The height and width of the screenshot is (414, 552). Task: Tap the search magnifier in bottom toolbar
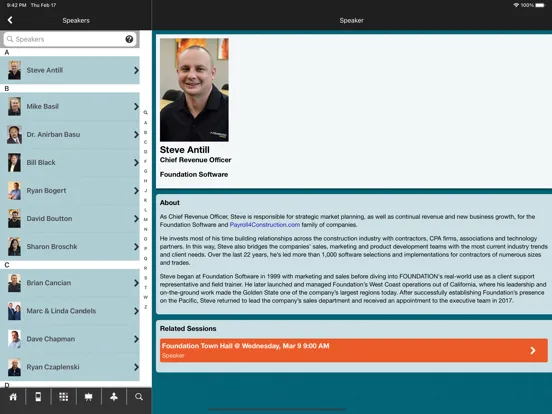pos(139,397)
